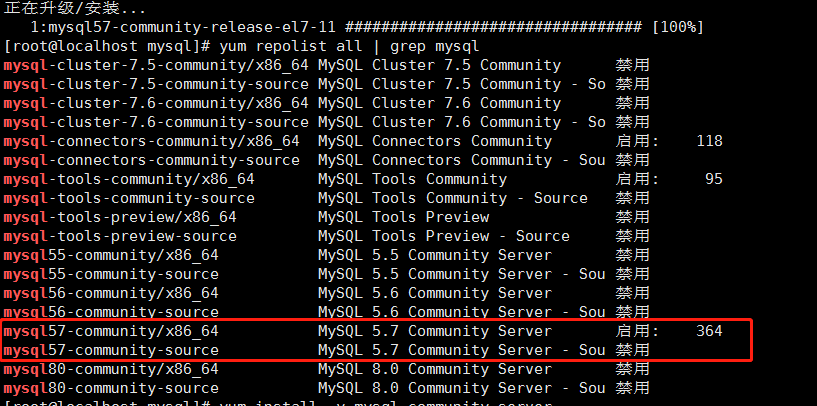This screenshot has height=406, width=817.
Task: Click the "正在升级/安装..." status line
Action: (x=75, y=8)
